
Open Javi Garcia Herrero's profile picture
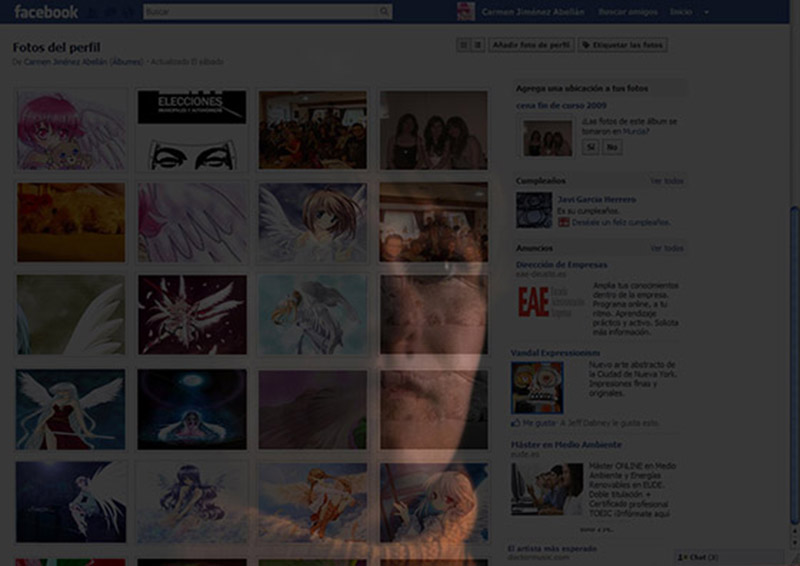[x=534, y=210]
